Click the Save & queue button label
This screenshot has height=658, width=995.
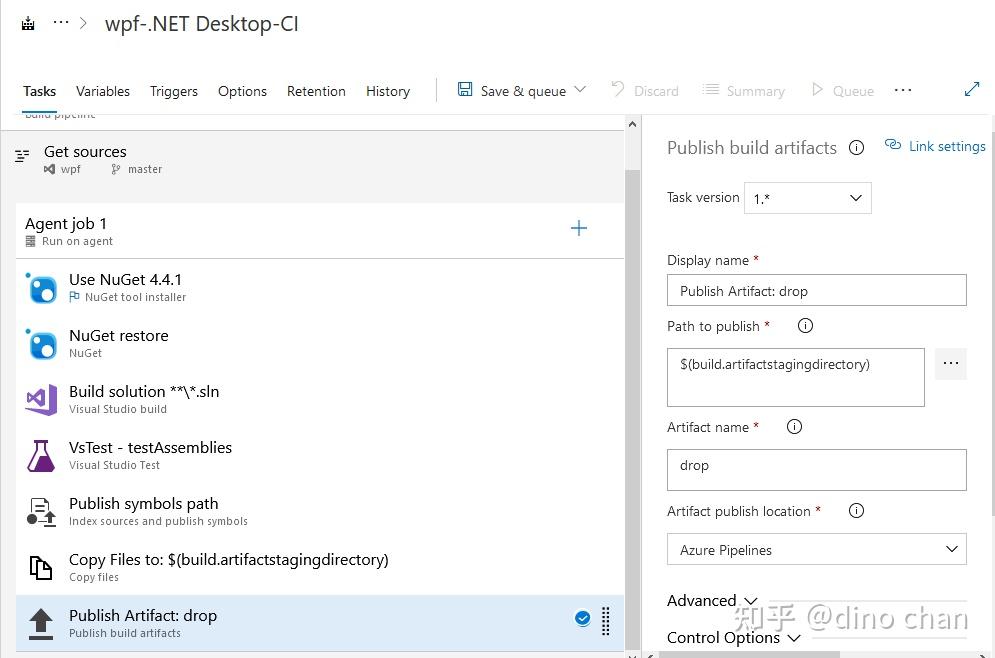tap(524, 91)
